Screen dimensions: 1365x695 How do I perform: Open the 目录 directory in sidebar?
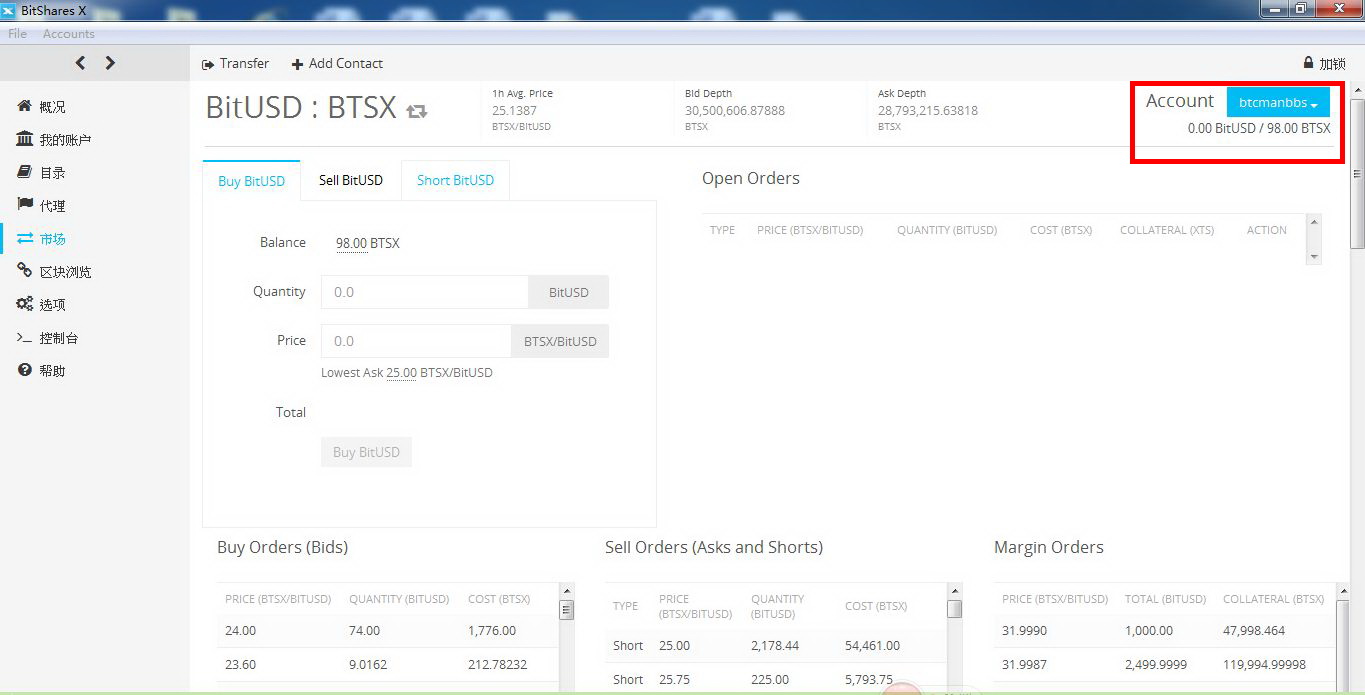pos(42,173)
